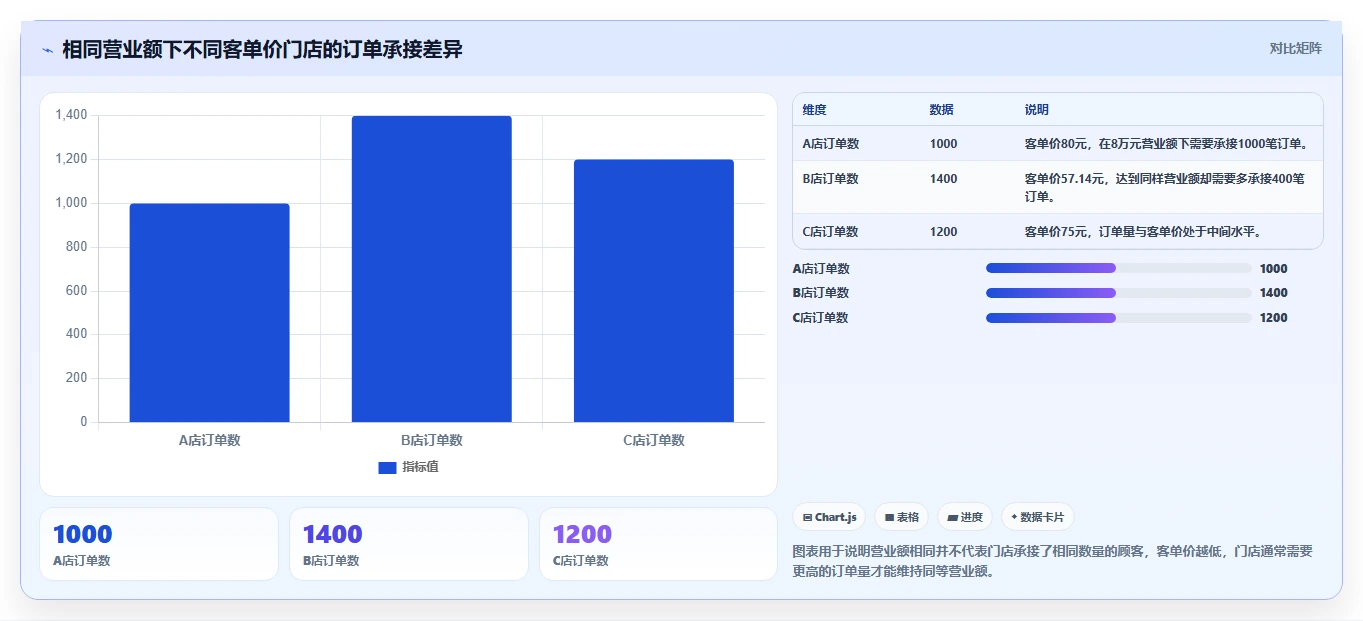Click the B店订单数 bar in the chart
Image resolution: width=1363 pixels, height=621 pixels.
pyautogui.click(x=431, y=269)
